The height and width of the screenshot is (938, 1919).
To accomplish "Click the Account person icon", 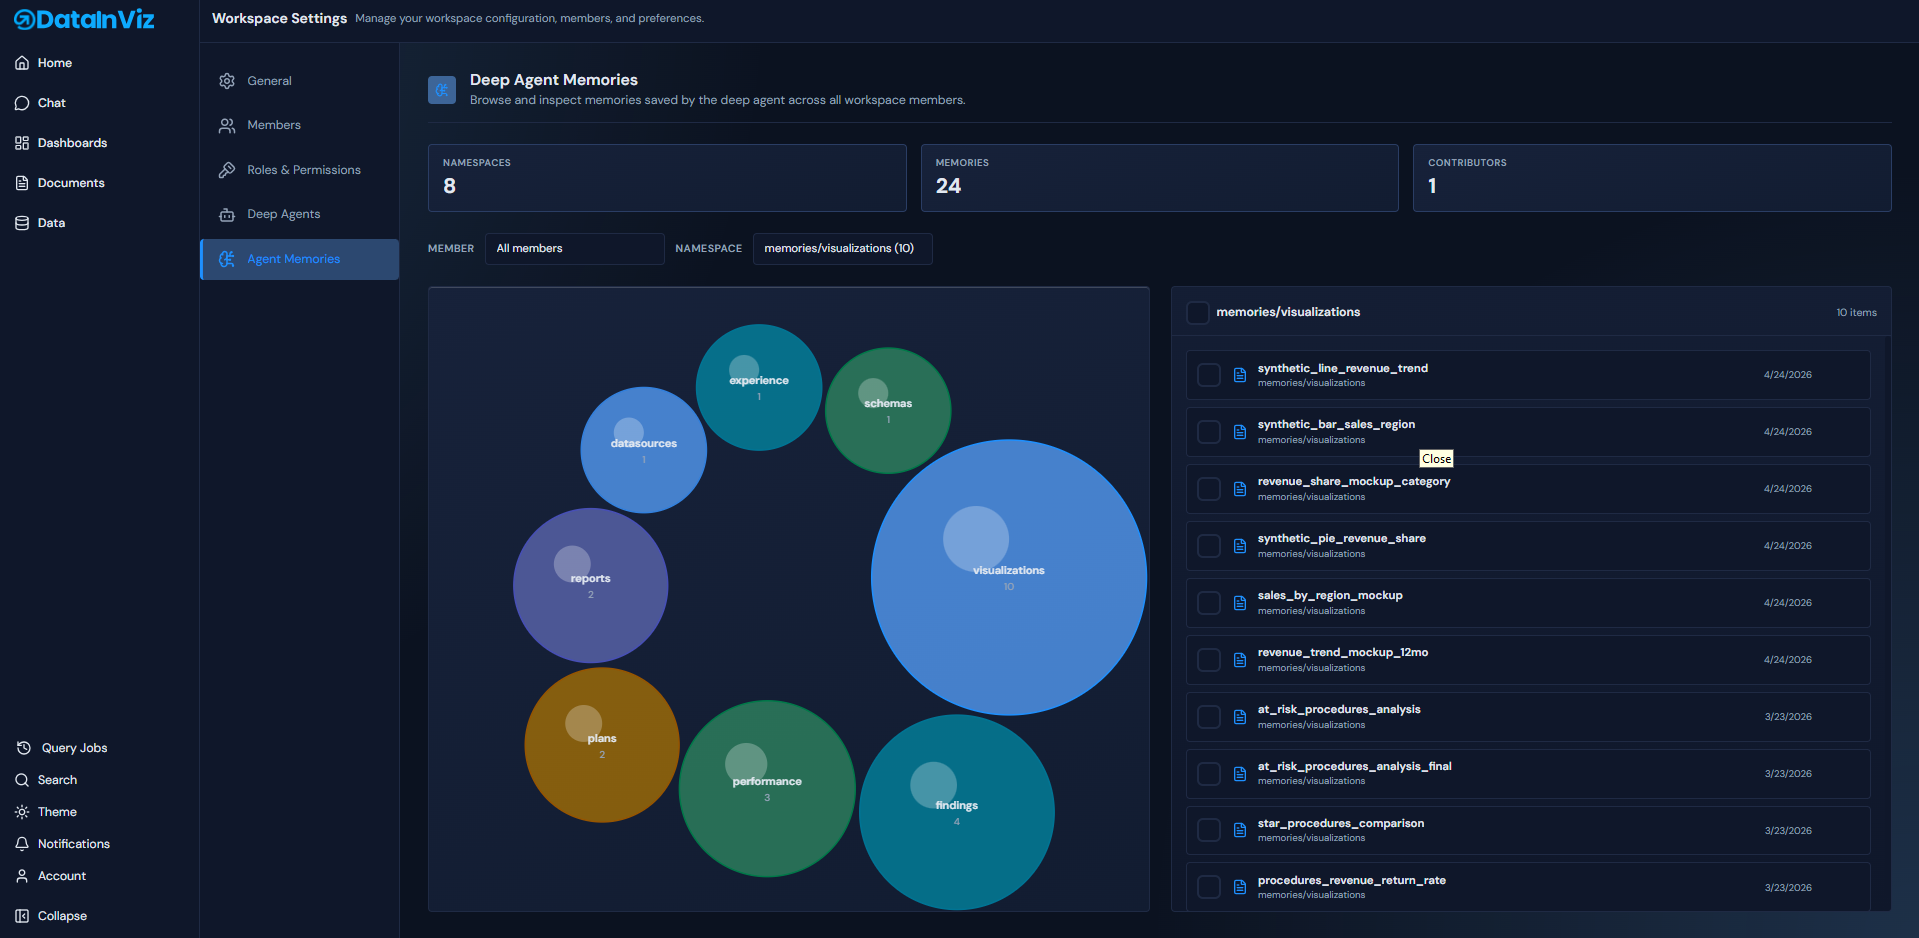I will (x=22, y=876).
